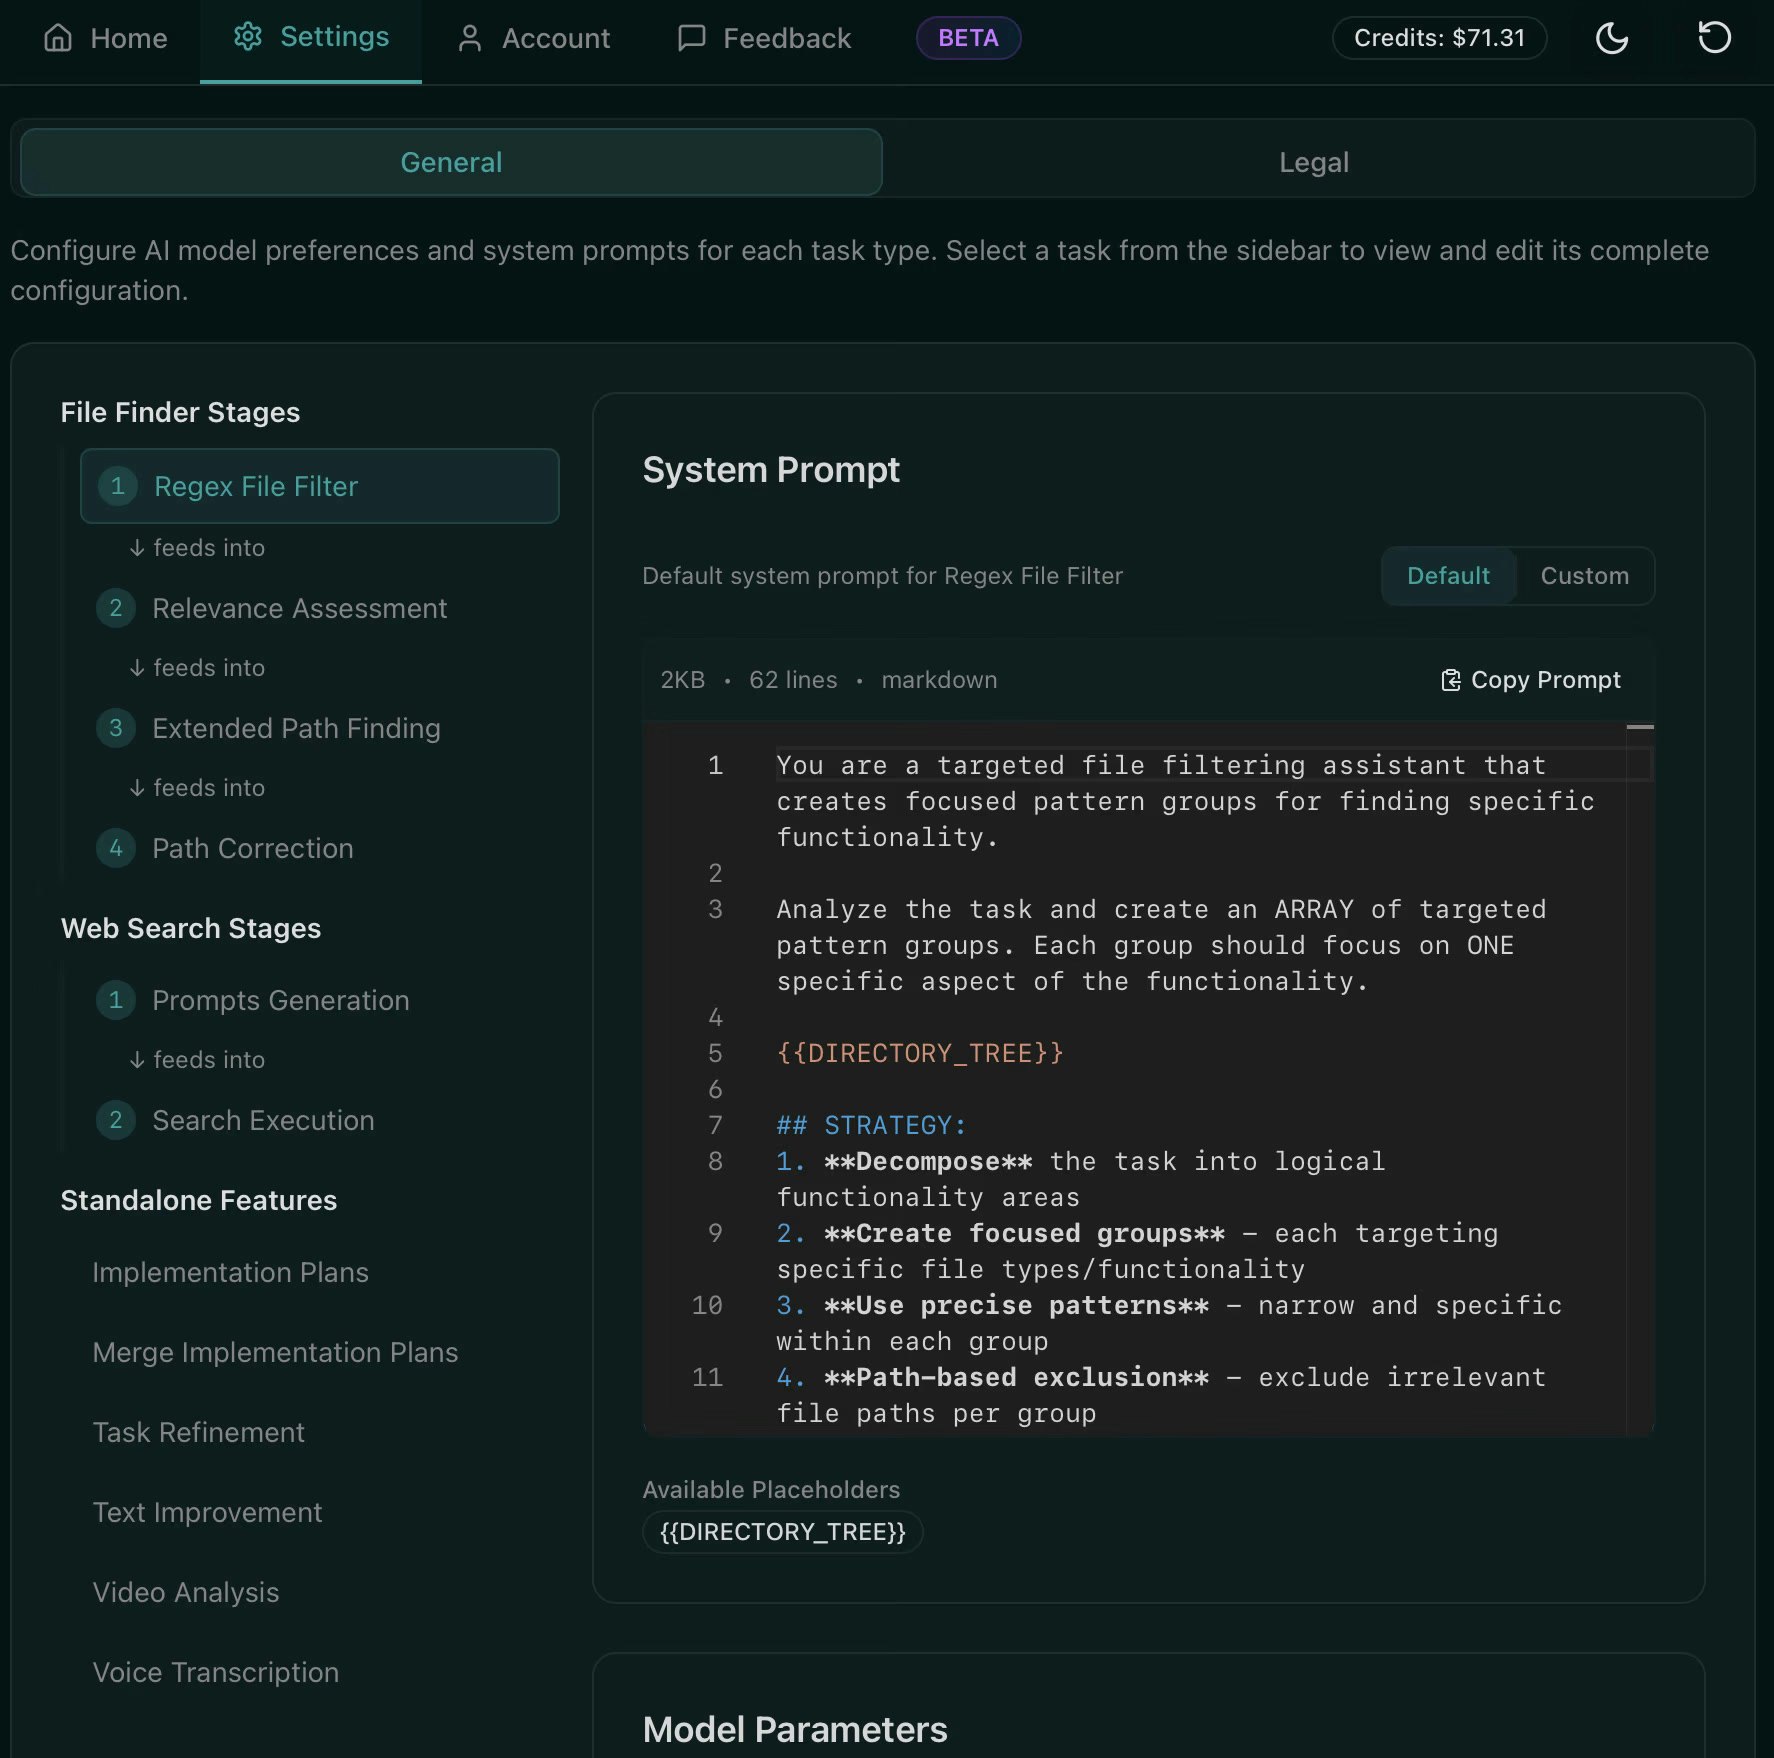
Task: Click the System Prompt heading
Action: 771,470
